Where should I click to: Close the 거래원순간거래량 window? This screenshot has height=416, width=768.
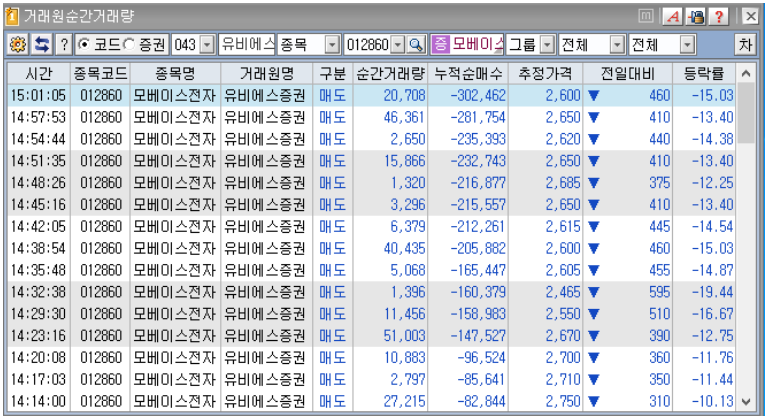[x=750, y=17]
